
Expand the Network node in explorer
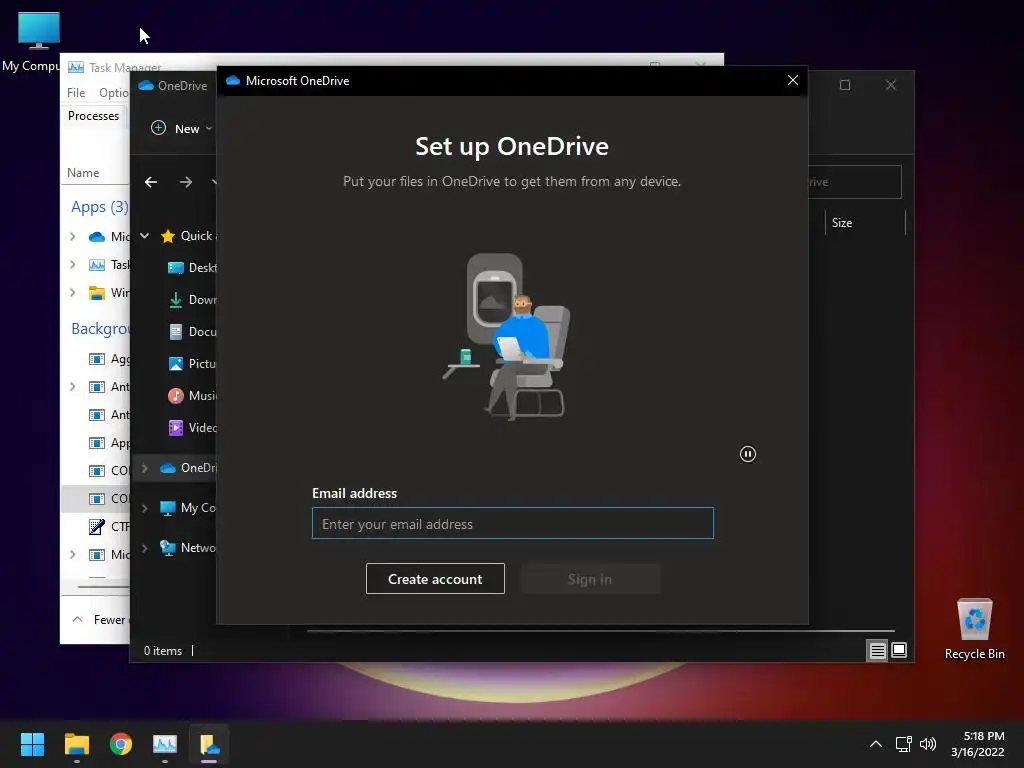click(x=144, y=547)
